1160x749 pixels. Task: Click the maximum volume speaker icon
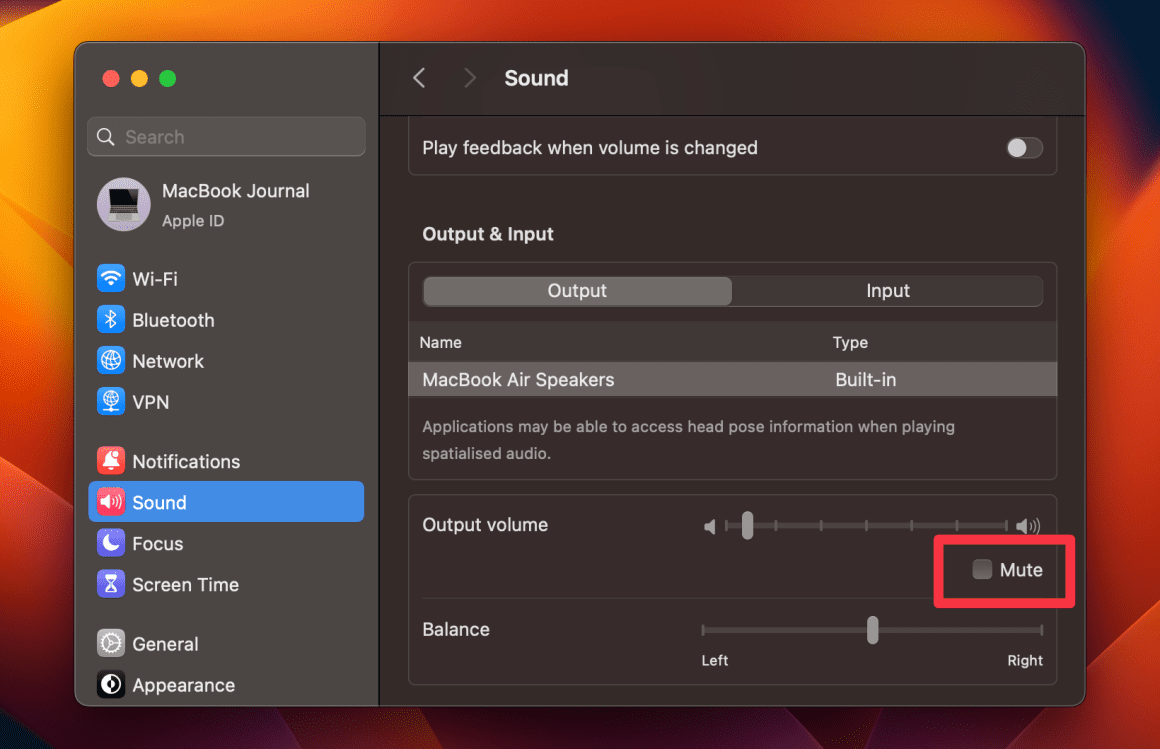(1030, 525)
